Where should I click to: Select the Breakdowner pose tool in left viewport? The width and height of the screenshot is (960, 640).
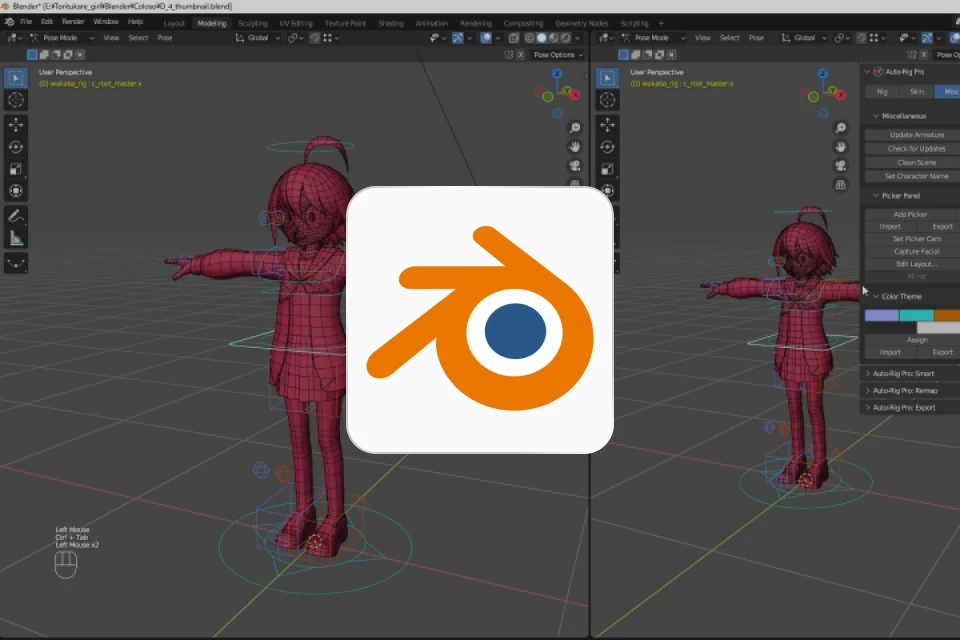pos(16,263)
